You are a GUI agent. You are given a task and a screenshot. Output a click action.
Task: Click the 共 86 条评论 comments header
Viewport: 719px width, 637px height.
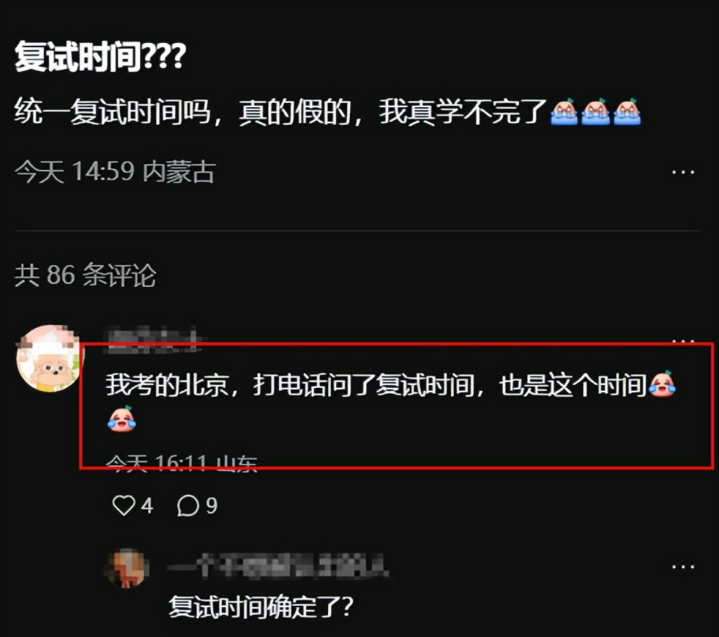85,275
